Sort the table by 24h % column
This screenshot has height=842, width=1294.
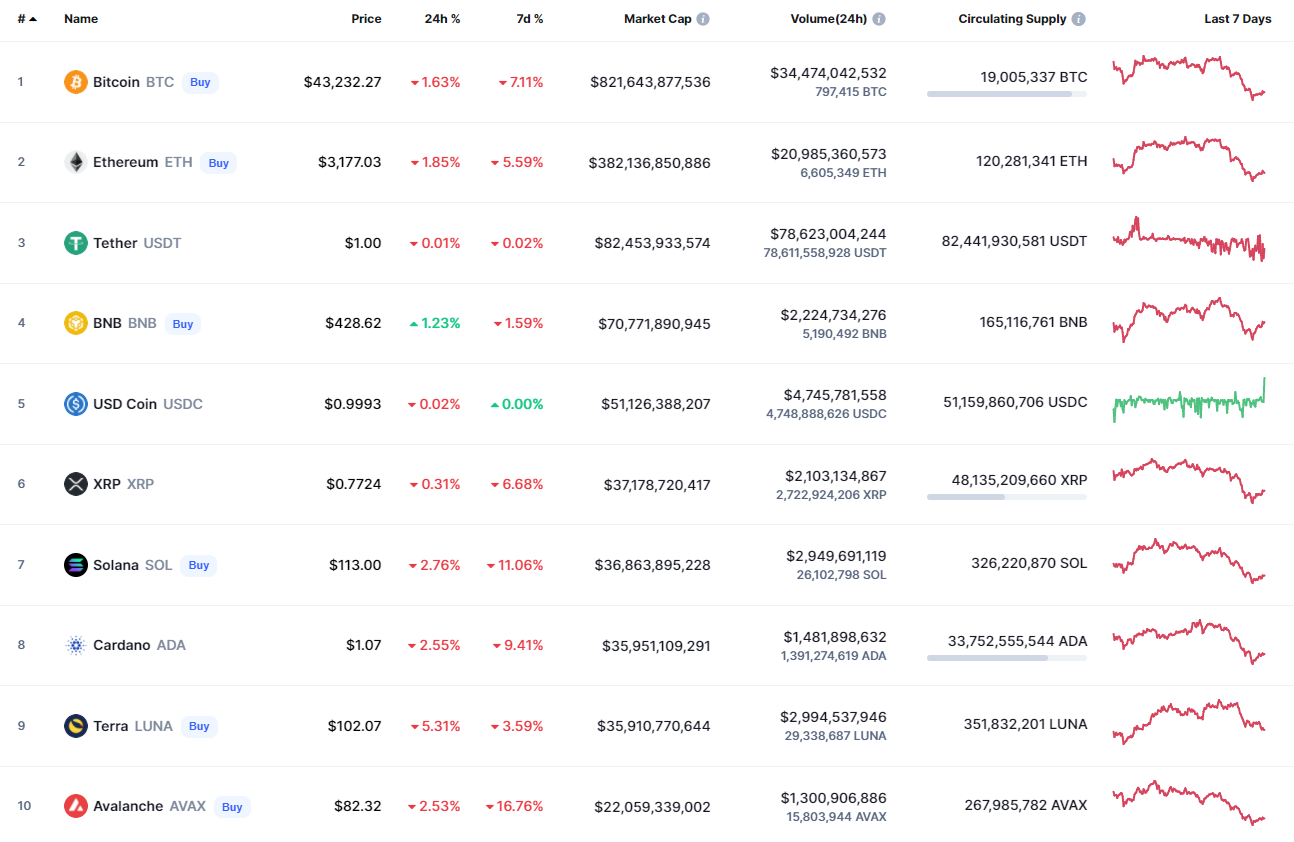tap(442, 19)
